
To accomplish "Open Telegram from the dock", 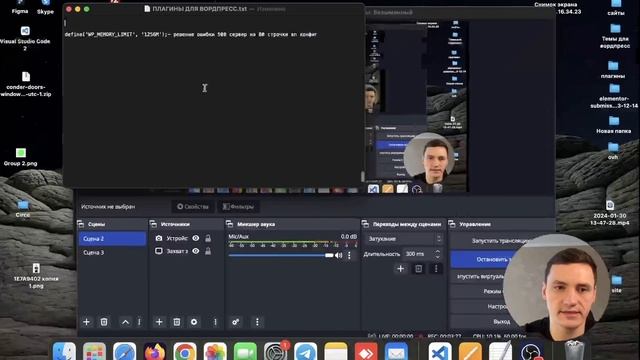I will coord(306,351).
